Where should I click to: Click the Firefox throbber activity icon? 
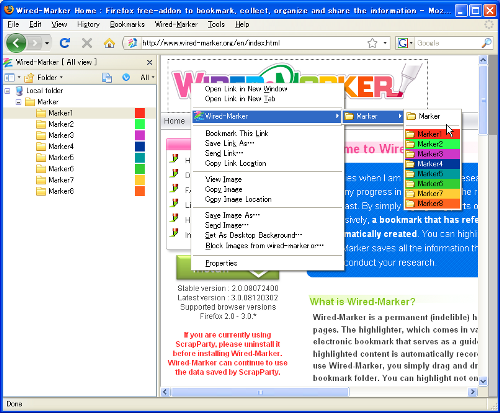click(x=489, y=24)
